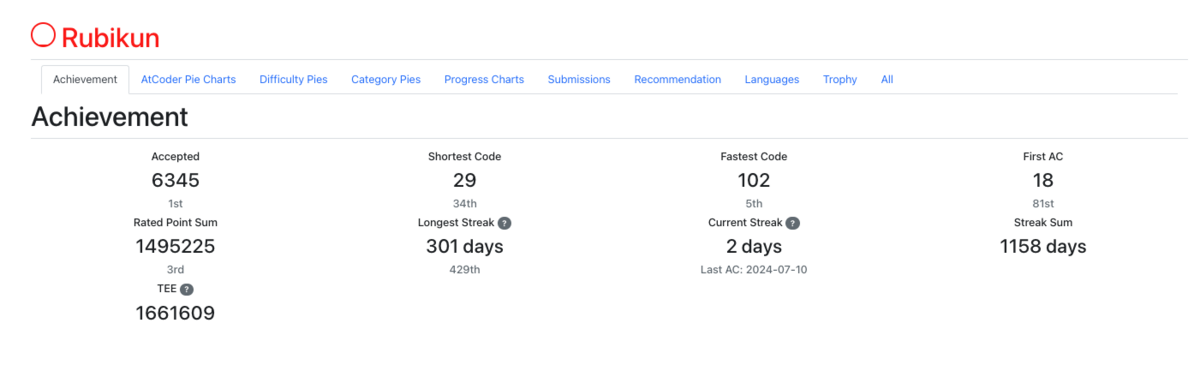This screenshot has width=1200, height=389.
Task: Click the Last AC: 2024-07-10 text
Action: coord(754,269)
